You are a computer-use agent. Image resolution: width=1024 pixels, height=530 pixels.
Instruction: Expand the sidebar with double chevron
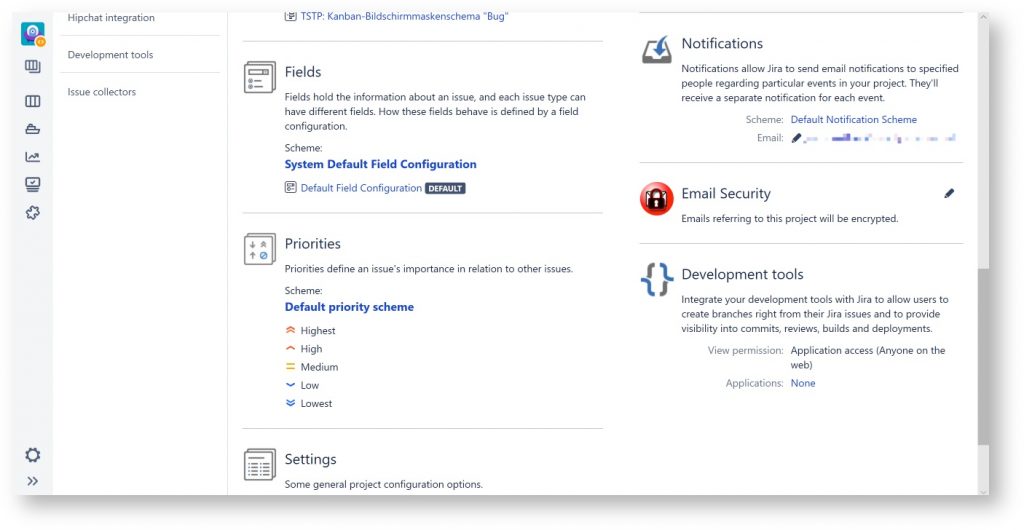click(x=33, y=481)
